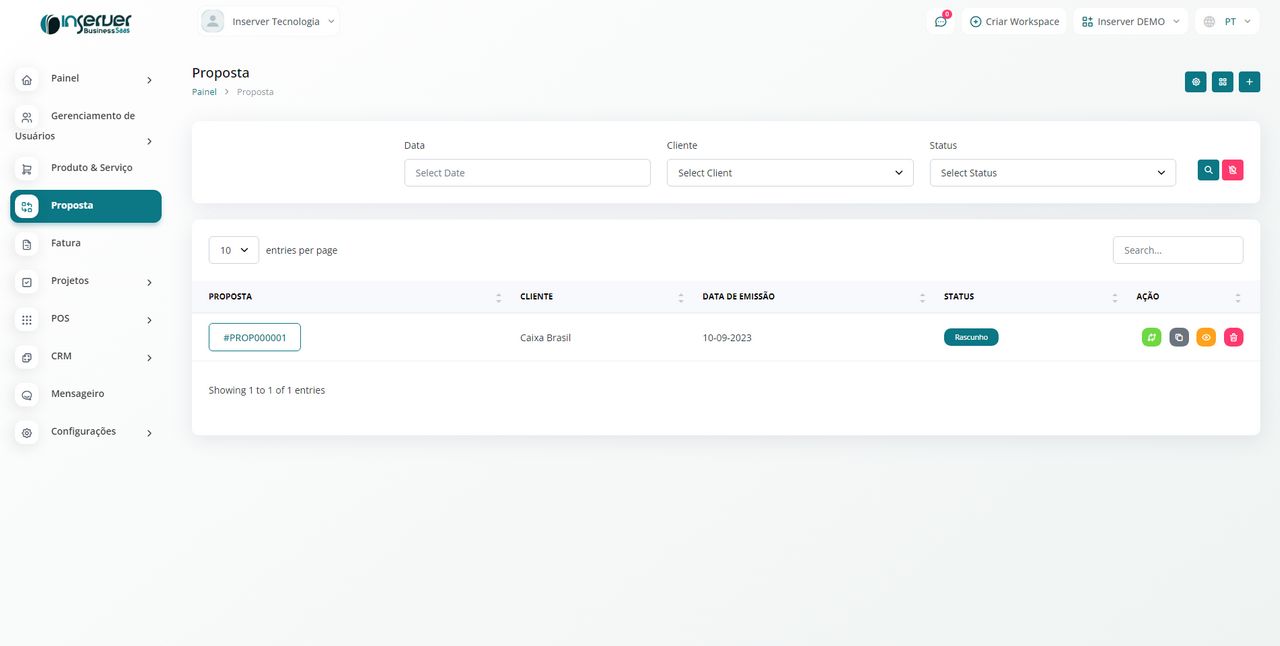This screenshot has height=646, width=1280.
Task: Open the Select Client dropdown
Action: tap(790, 173)
